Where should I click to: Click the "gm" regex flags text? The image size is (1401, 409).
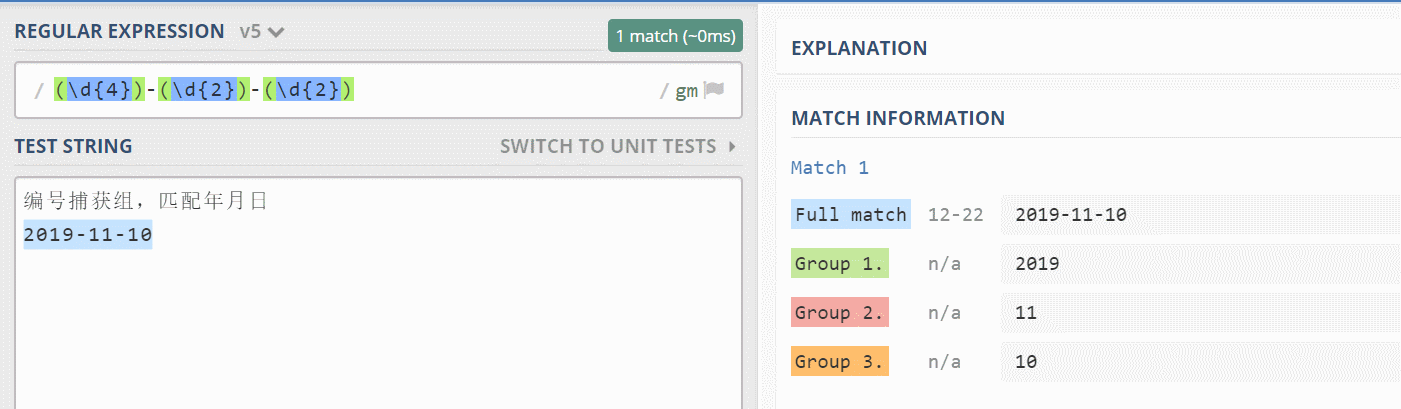point(687,91)
